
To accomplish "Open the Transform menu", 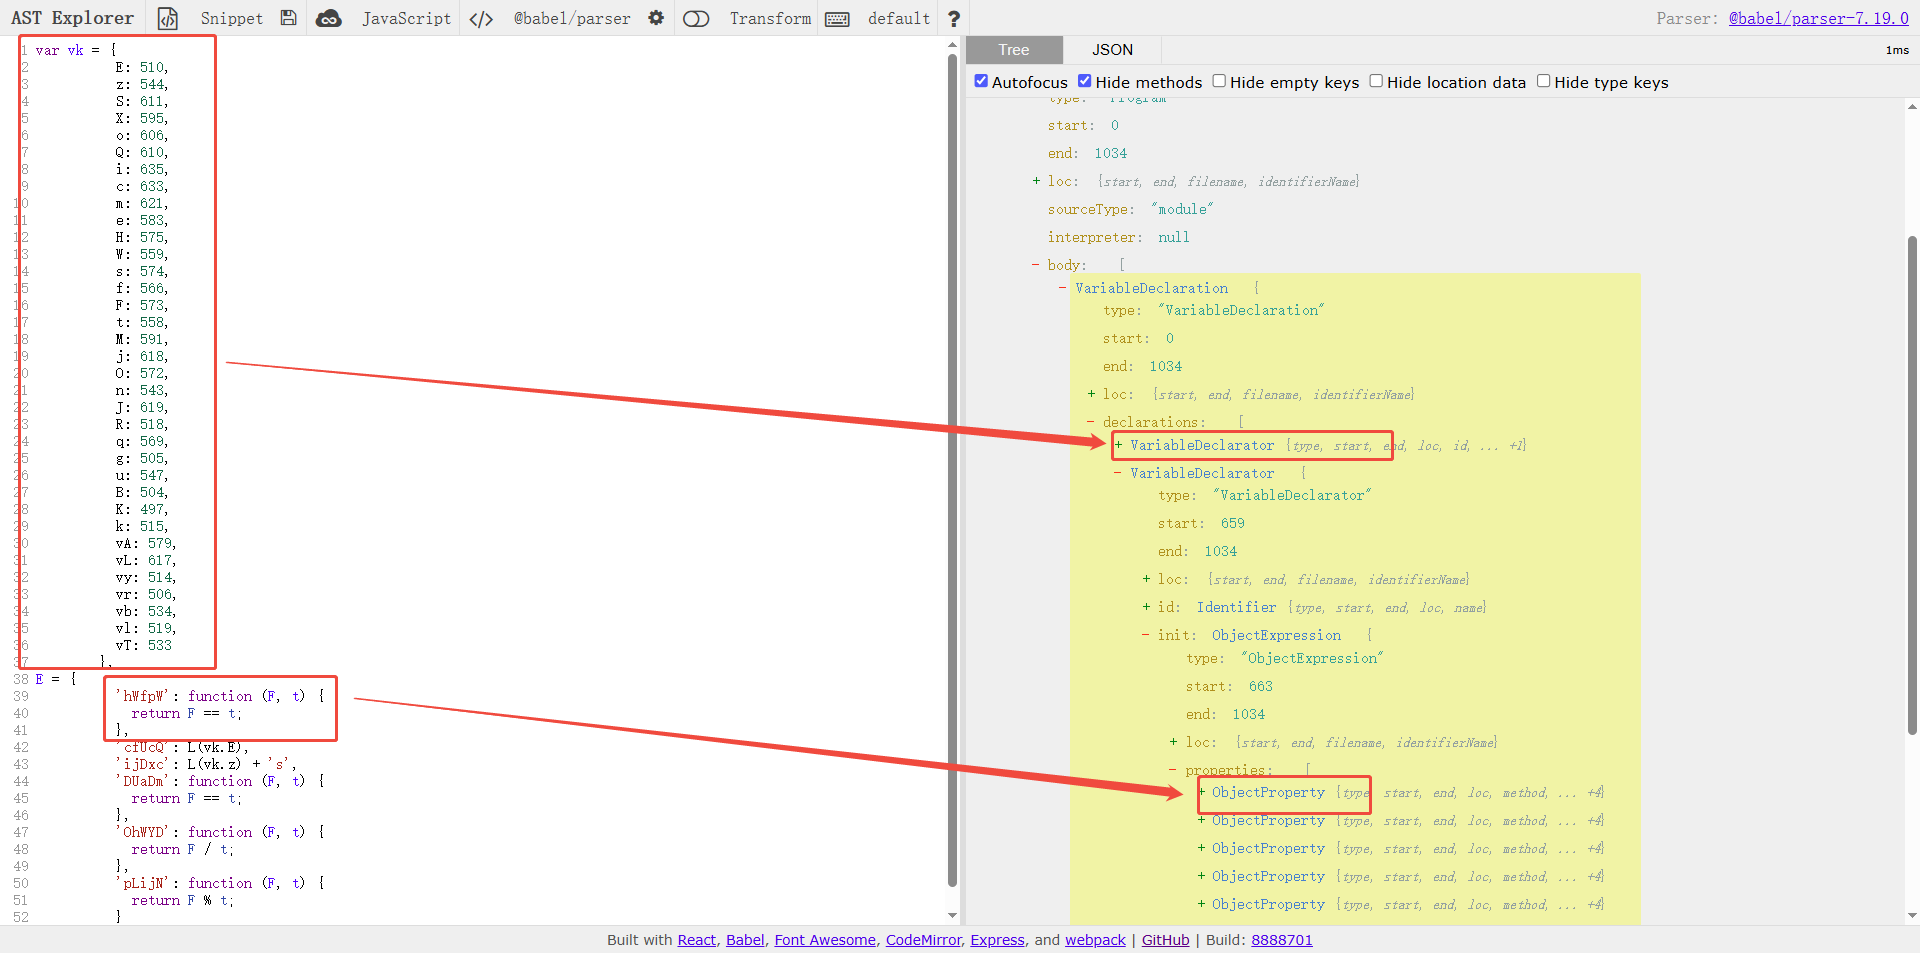I will coord(770,18).
